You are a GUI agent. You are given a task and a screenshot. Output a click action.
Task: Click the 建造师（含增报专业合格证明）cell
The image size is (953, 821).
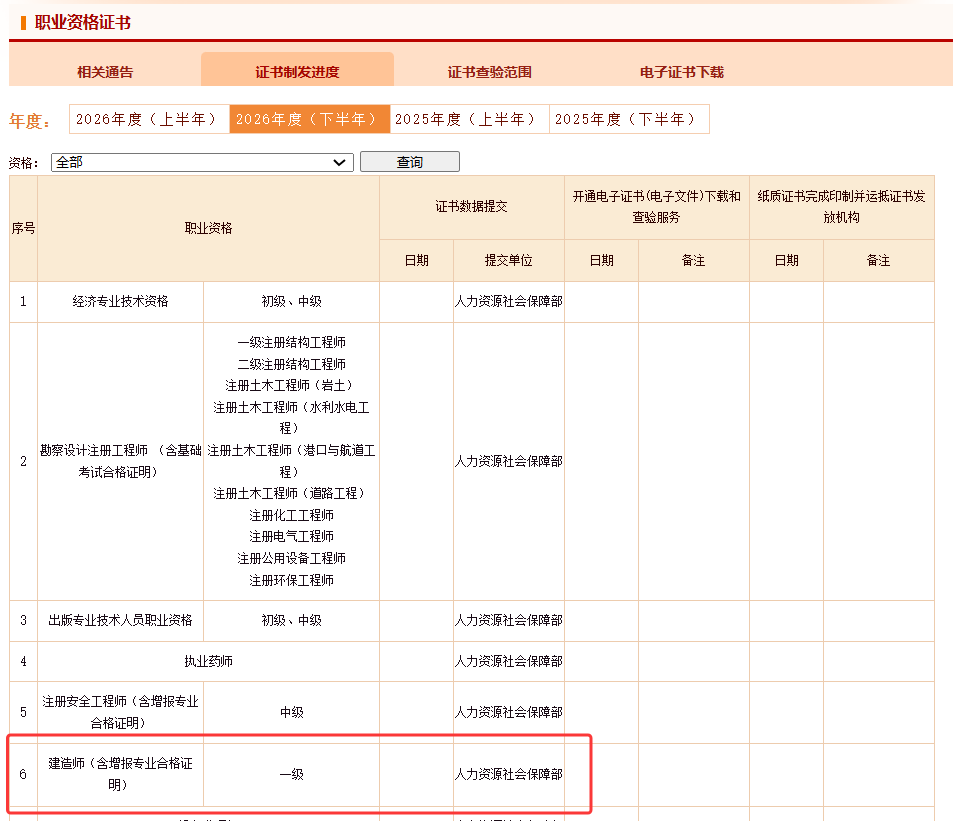(x=120, y=774)
